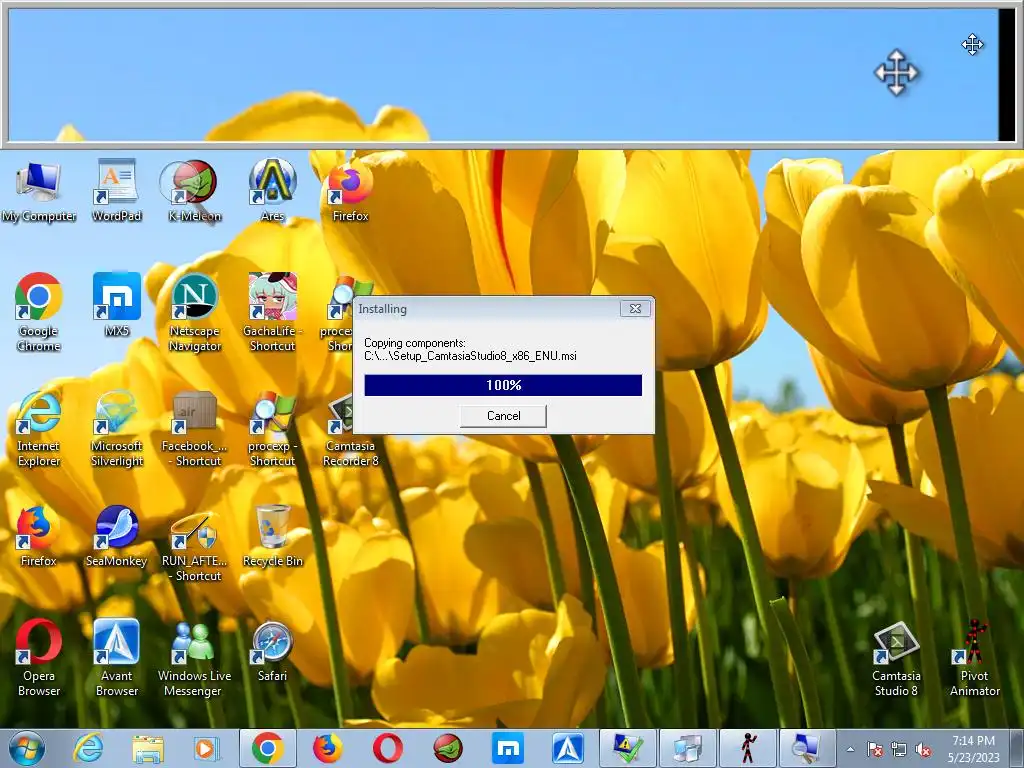Screen dimensions: 1024x768
Task: Open the My Computer desktop icon
Action: [39, 190]
